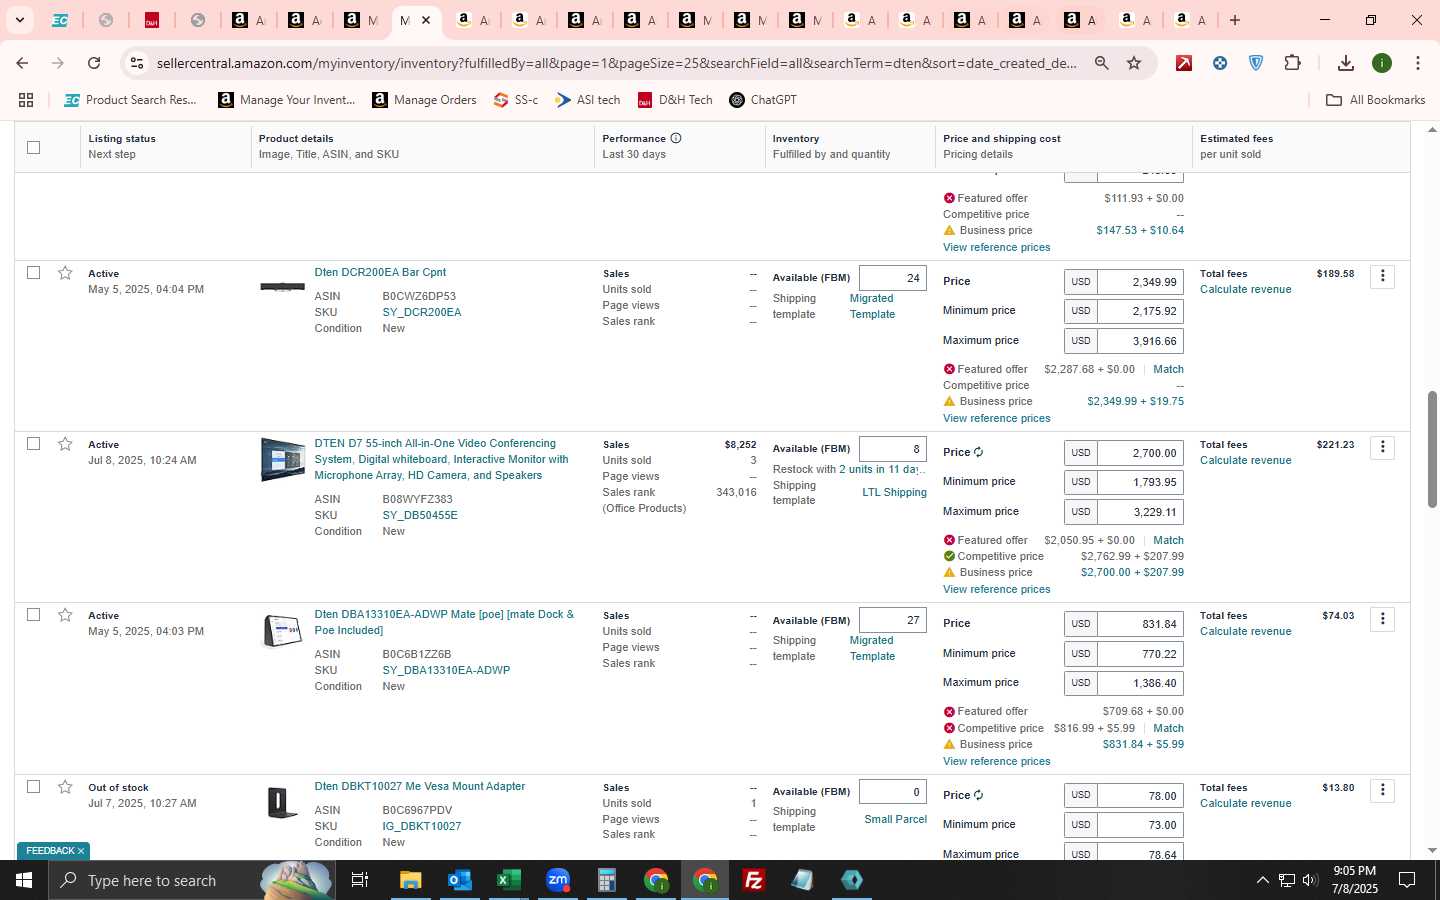
Task: Favorite the Dten DCR200EA listing with star
Action: point(65,273)
